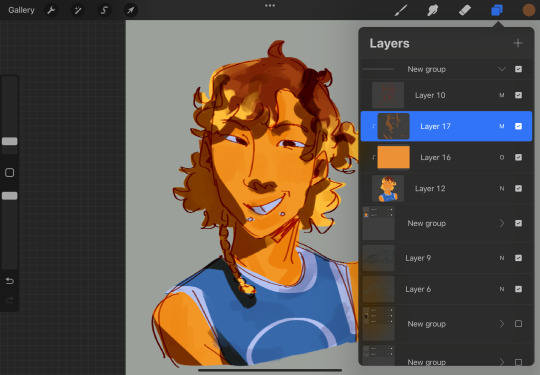Open the Actions wrench menu
This screenshot has height=375, width=540.
[x=51, y=10]
